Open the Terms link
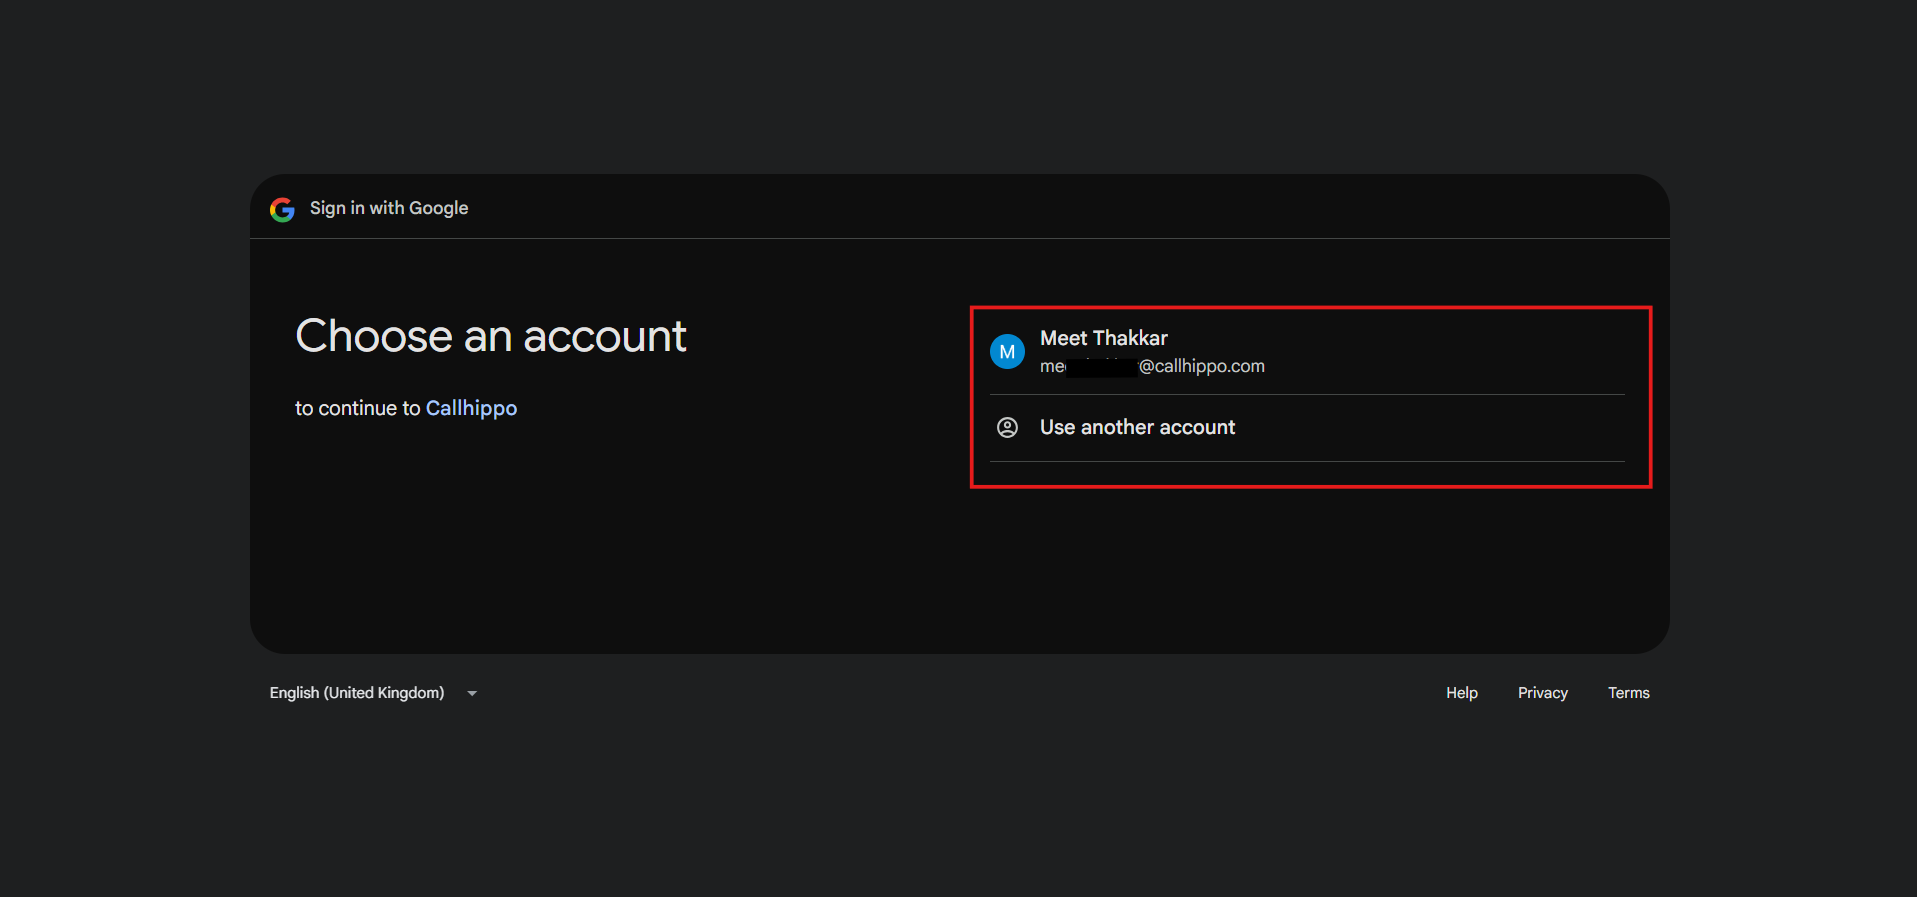The width and height of the screenshot is (1917, 897). 1628,693
